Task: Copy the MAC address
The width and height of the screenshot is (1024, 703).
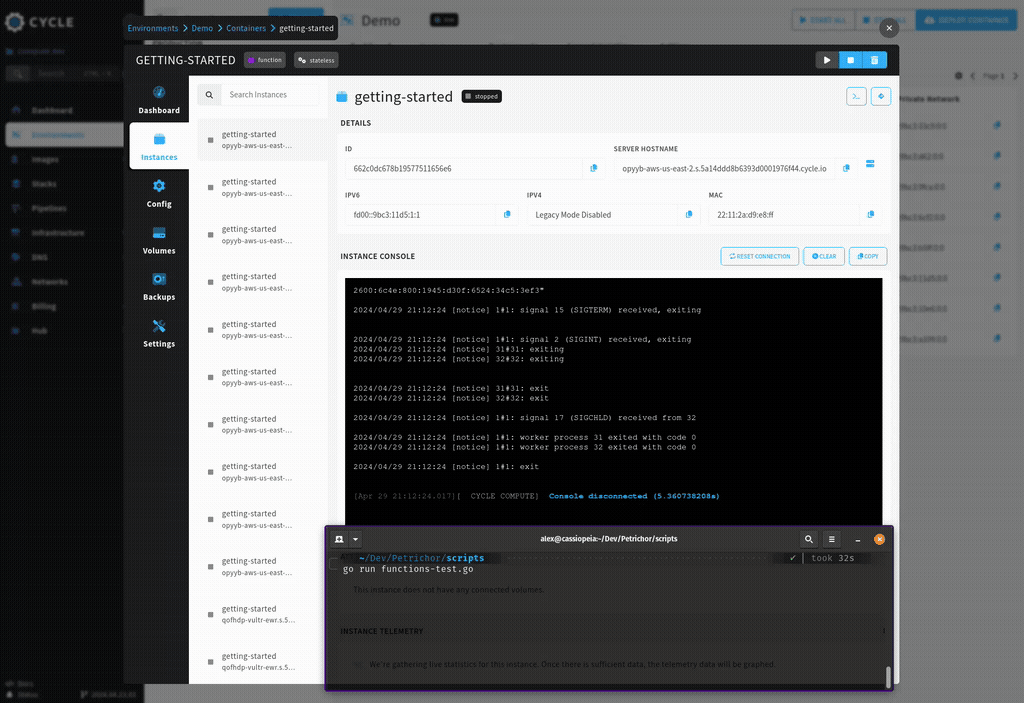Action: click(x=871, y=214)
